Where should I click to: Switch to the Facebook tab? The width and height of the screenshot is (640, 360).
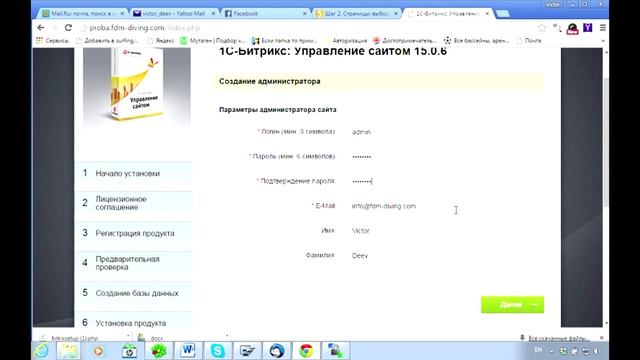click(x=264, y=13)
